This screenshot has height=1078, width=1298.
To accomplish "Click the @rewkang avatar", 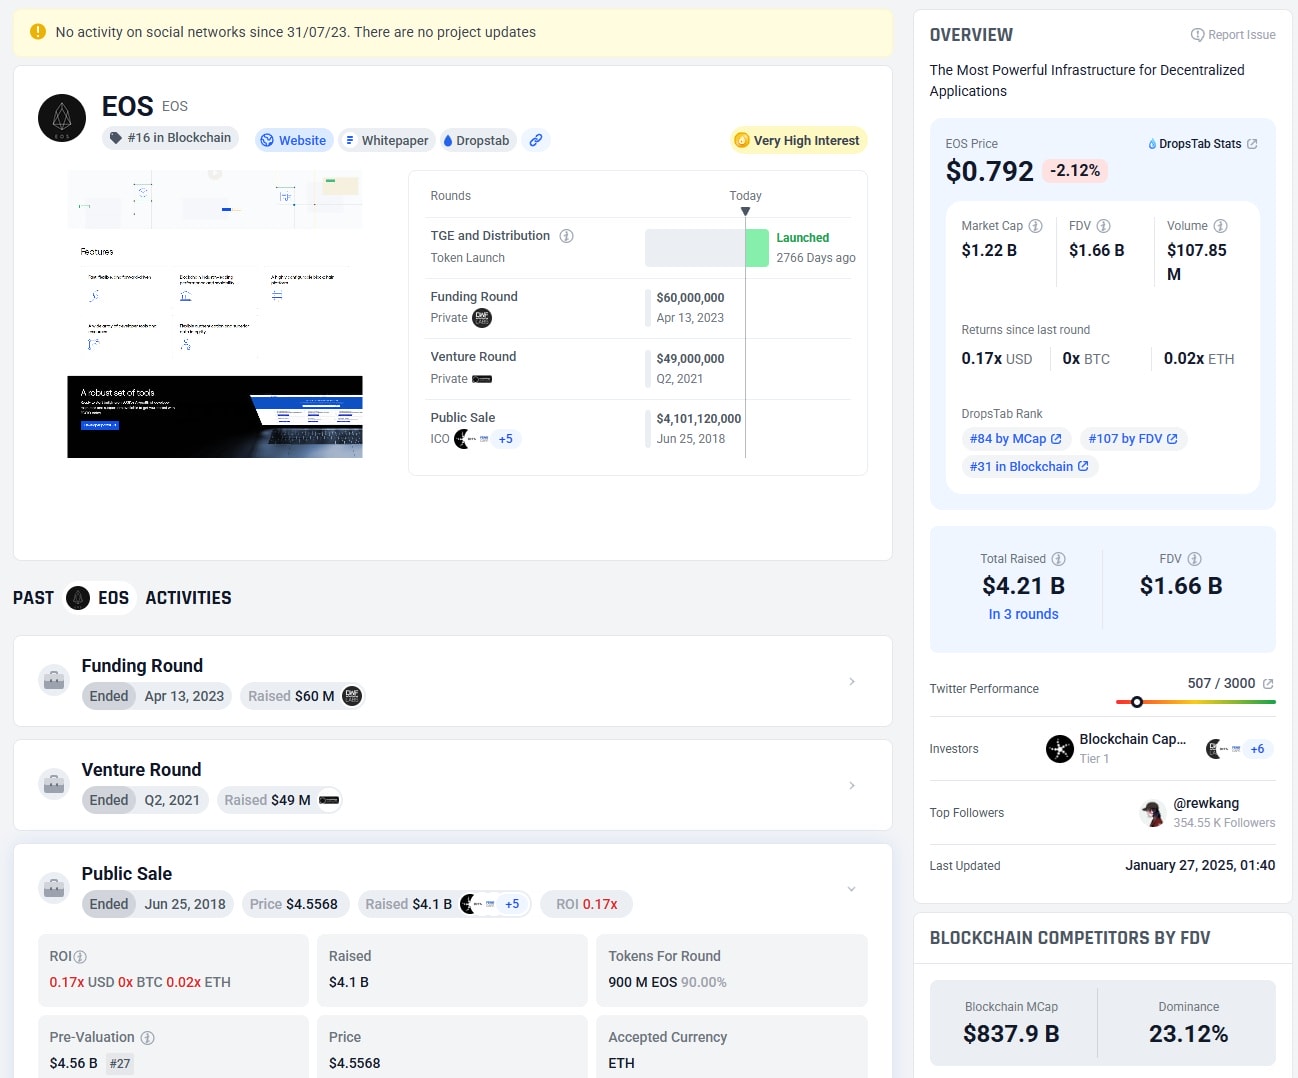I will tap(1153, 813).
